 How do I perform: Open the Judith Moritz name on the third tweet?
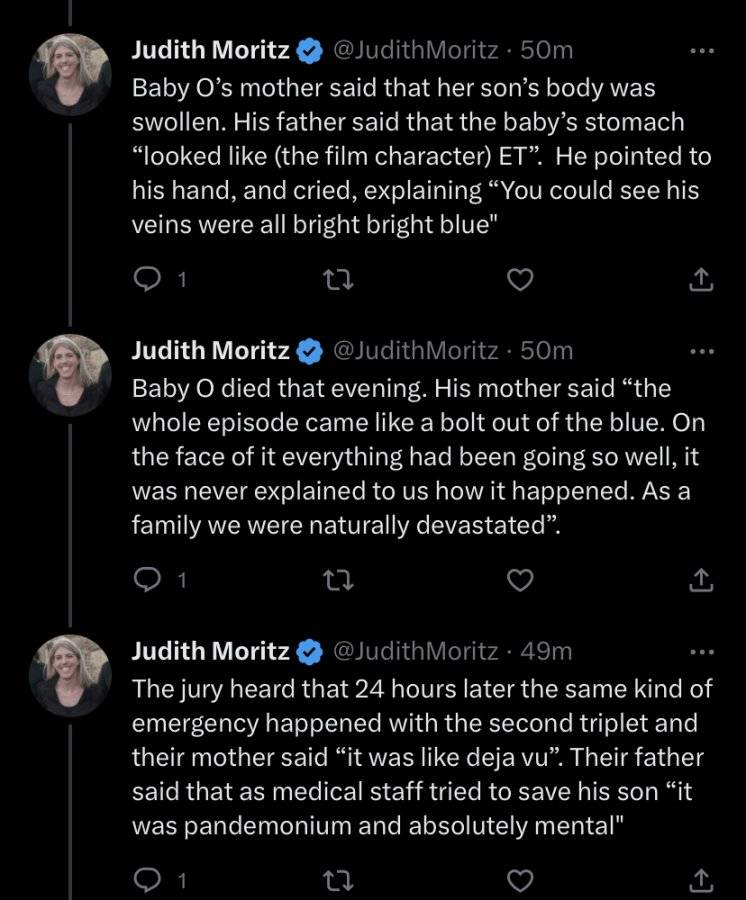[x=211, y=651]
